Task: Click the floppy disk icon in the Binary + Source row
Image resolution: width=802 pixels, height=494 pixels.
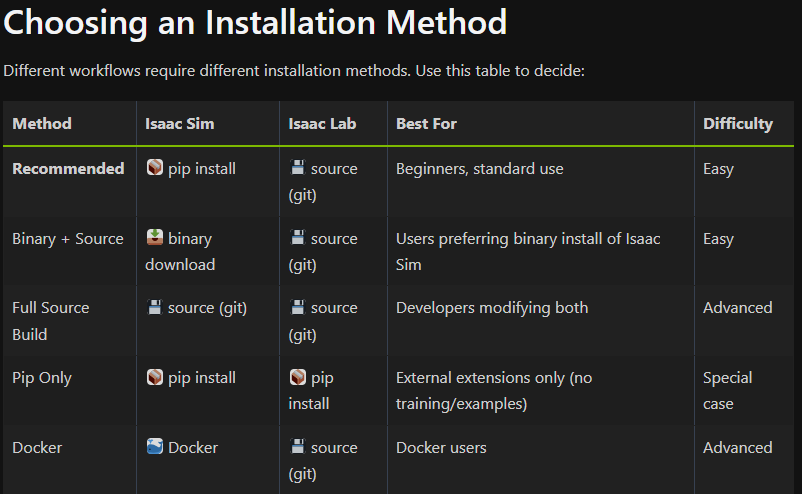Action: [298, 238]
